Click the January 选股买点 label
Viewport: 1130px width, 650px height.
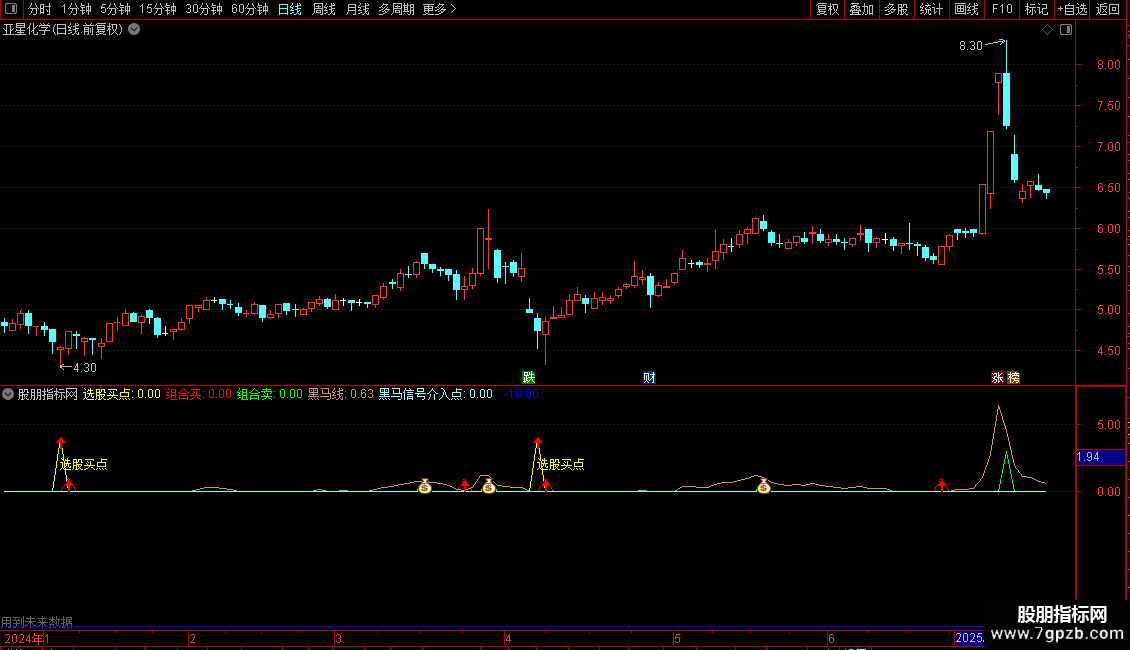(84, 464)
